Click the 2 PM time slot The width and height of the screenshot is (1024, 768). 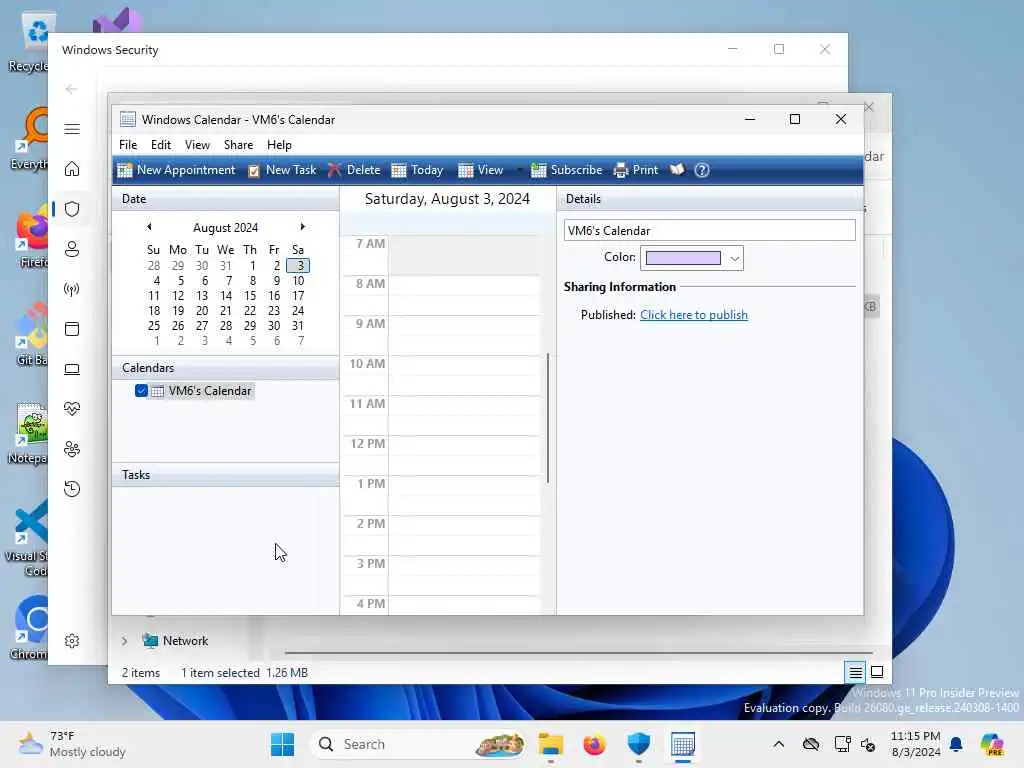tap(464, 535)
